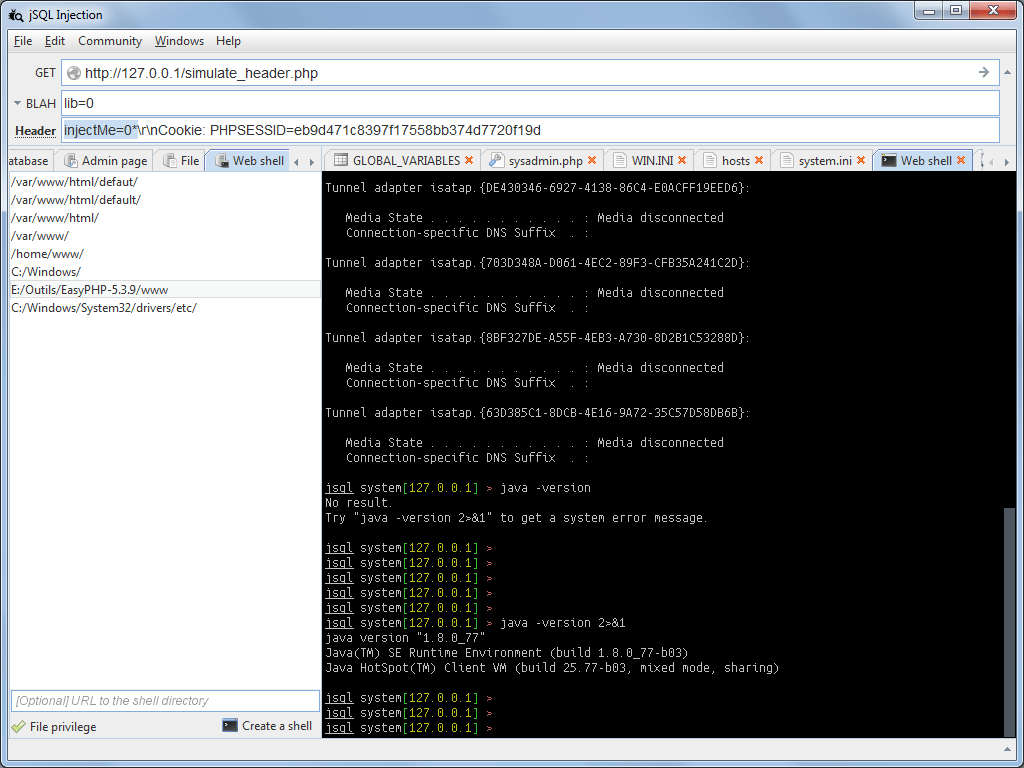Click the GLOBAL_VARIABLES grid icon
This screenshot has width=1024, height=768.
pyautogui.click(x=339, y=160)
